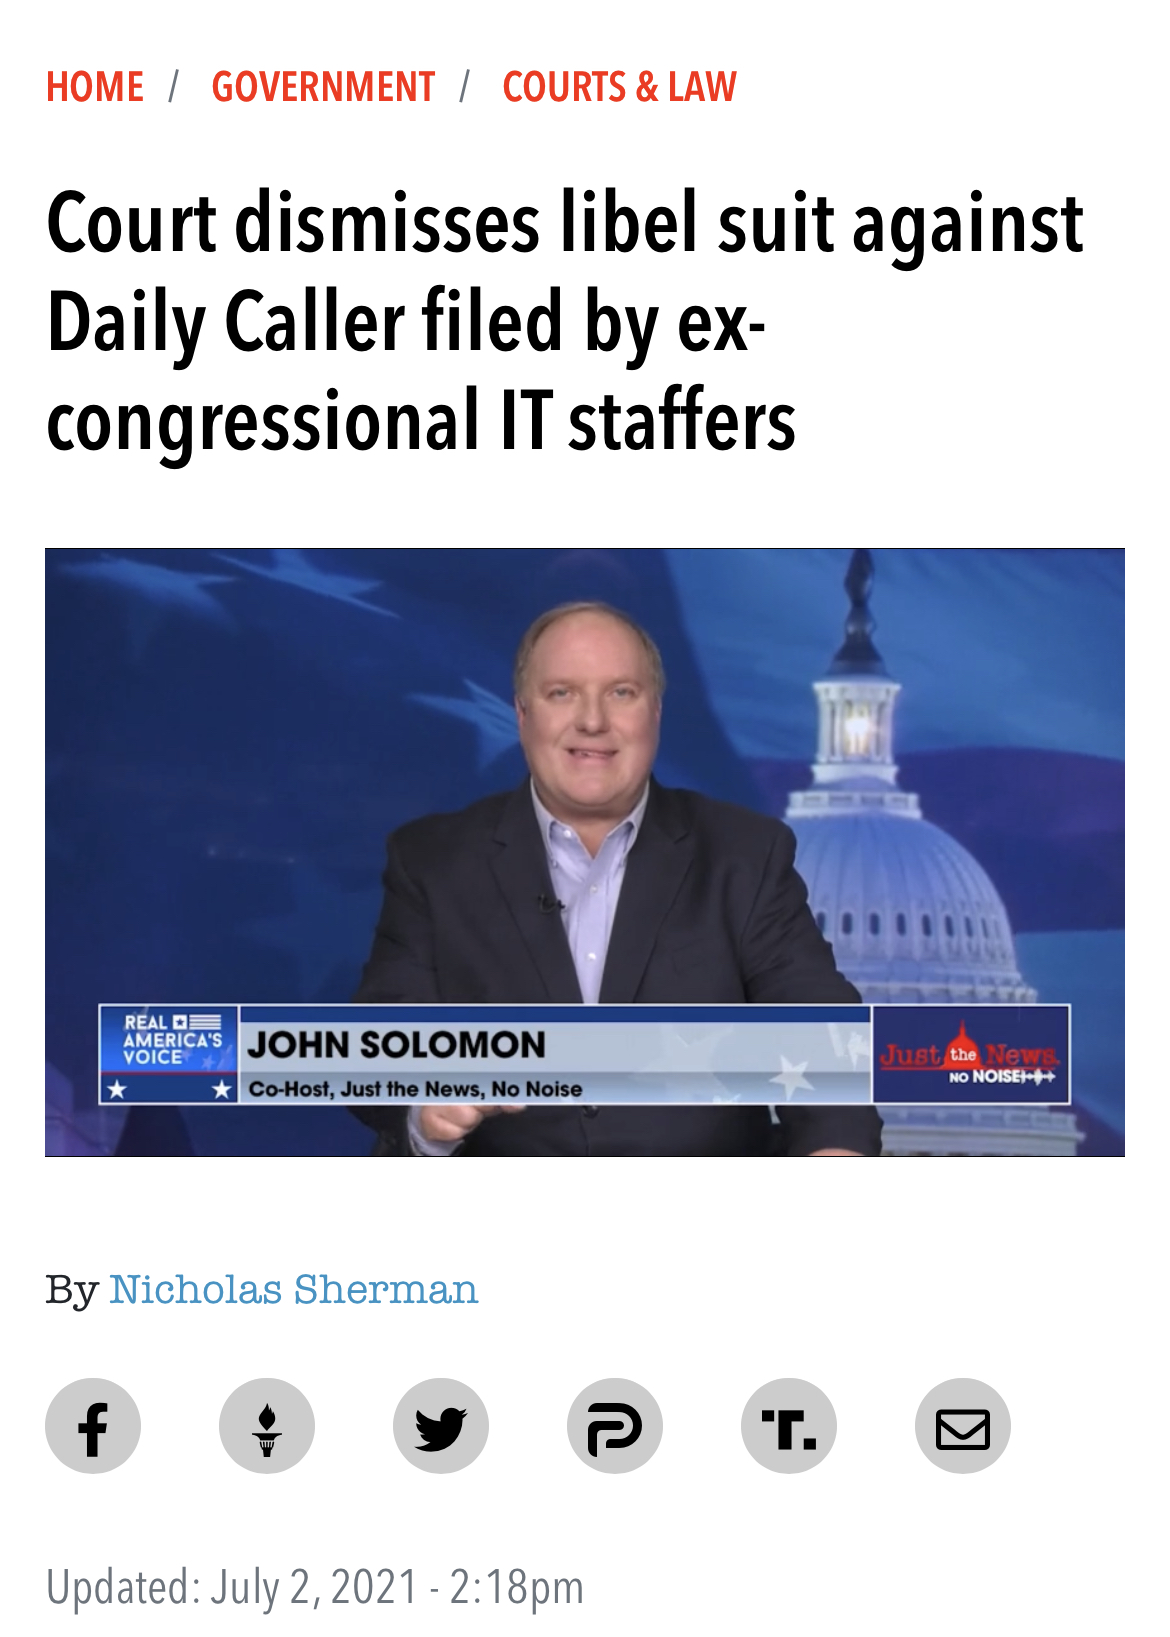This screenshot has width=1170, height=1637.
Task: Share article on Facebook
Action: point(93,1425)
